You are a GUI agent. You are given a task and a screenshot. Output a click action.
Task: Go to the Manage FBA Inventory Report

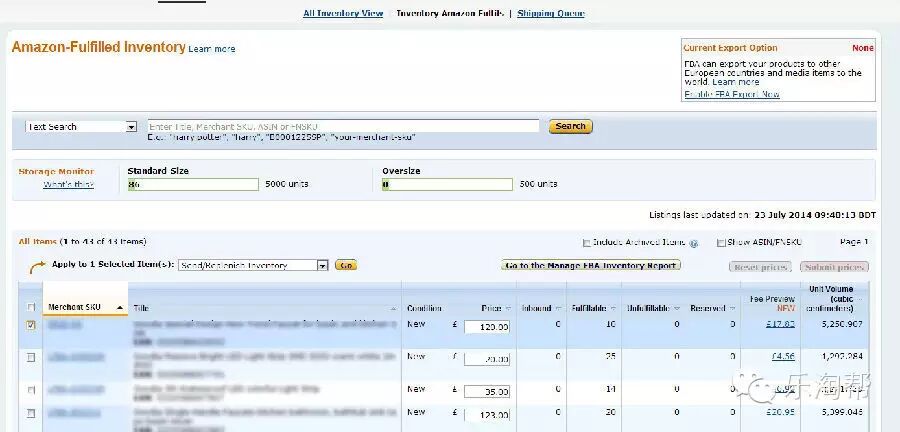point(591,265)
